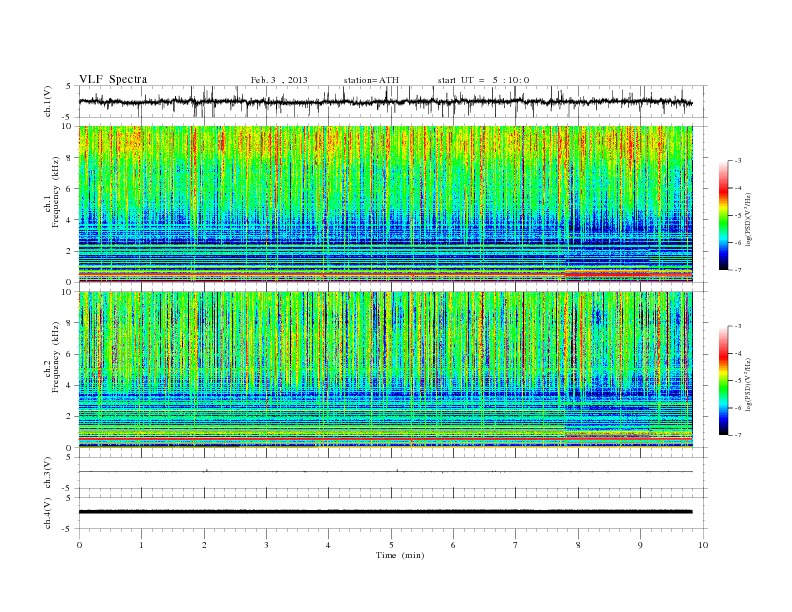792x612 pixels.
Task: Select the date text 'Feb. 3, 2013'
Action: click(279, 80)
